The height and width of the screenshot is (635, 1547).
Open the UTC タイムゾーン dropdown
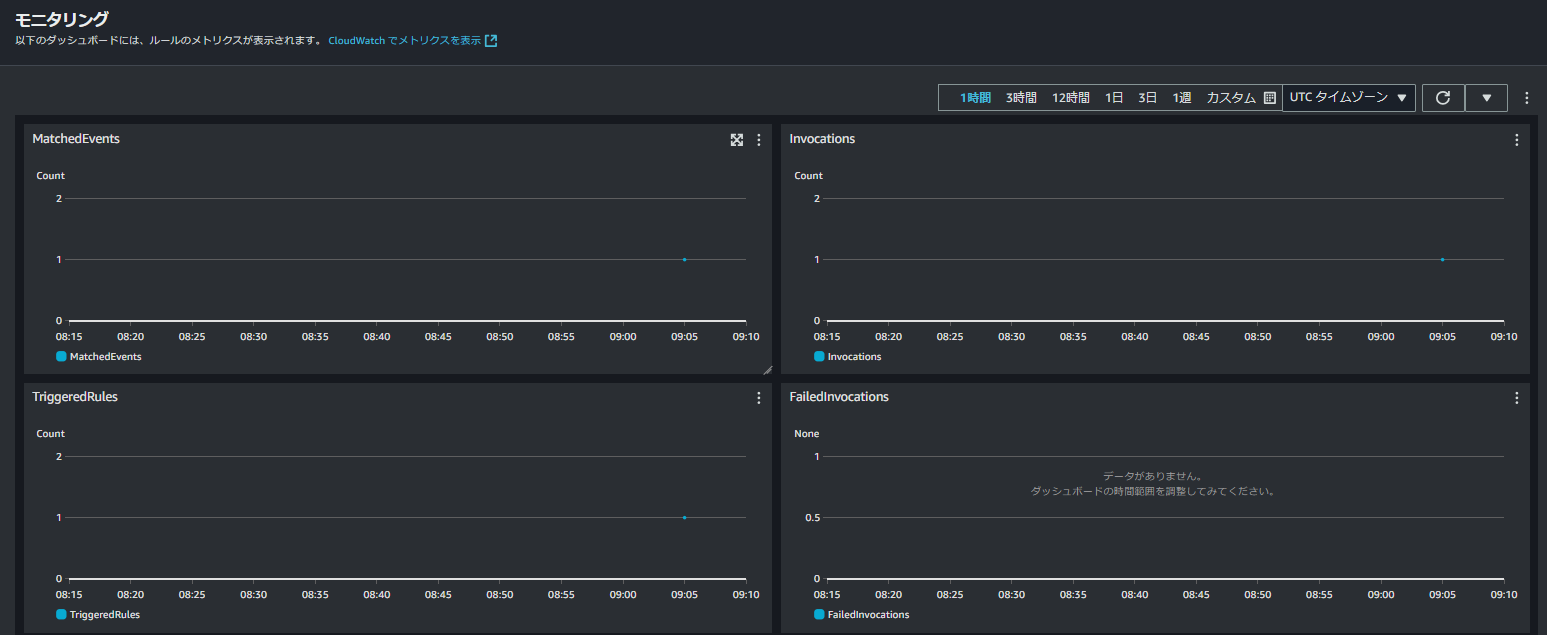tap(1349, 97)
